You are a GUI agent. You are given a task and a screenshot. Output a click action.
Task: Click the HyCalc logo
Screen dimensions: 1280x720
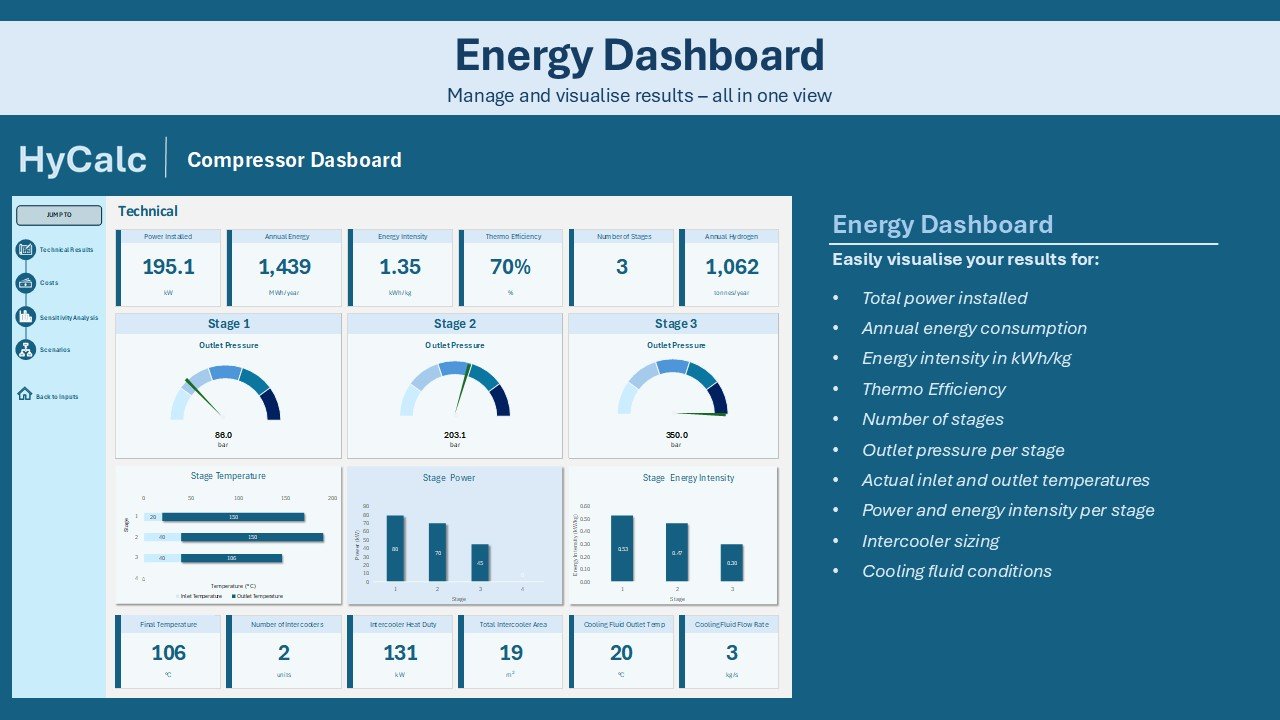82,158
